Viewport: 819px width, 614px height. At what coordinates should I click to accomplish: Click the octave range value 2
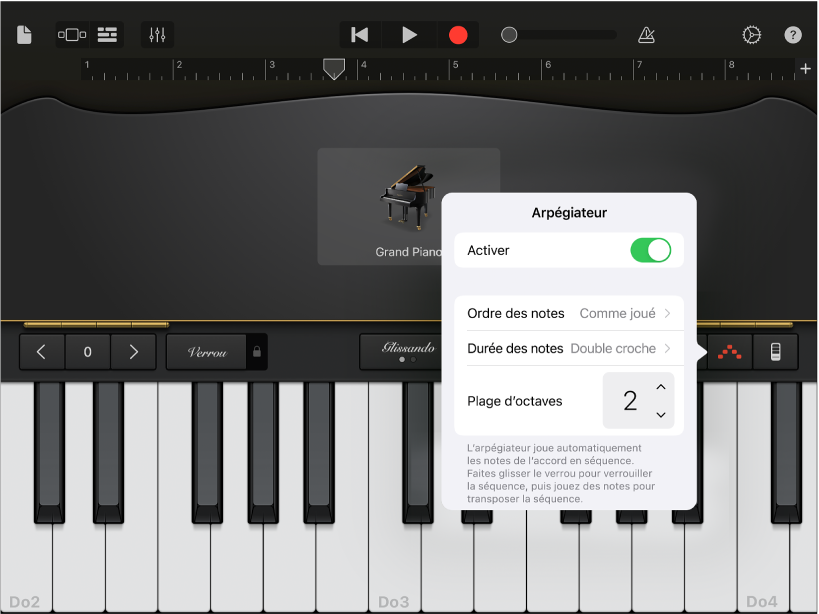pyautogui.click(x=630, y=400)
